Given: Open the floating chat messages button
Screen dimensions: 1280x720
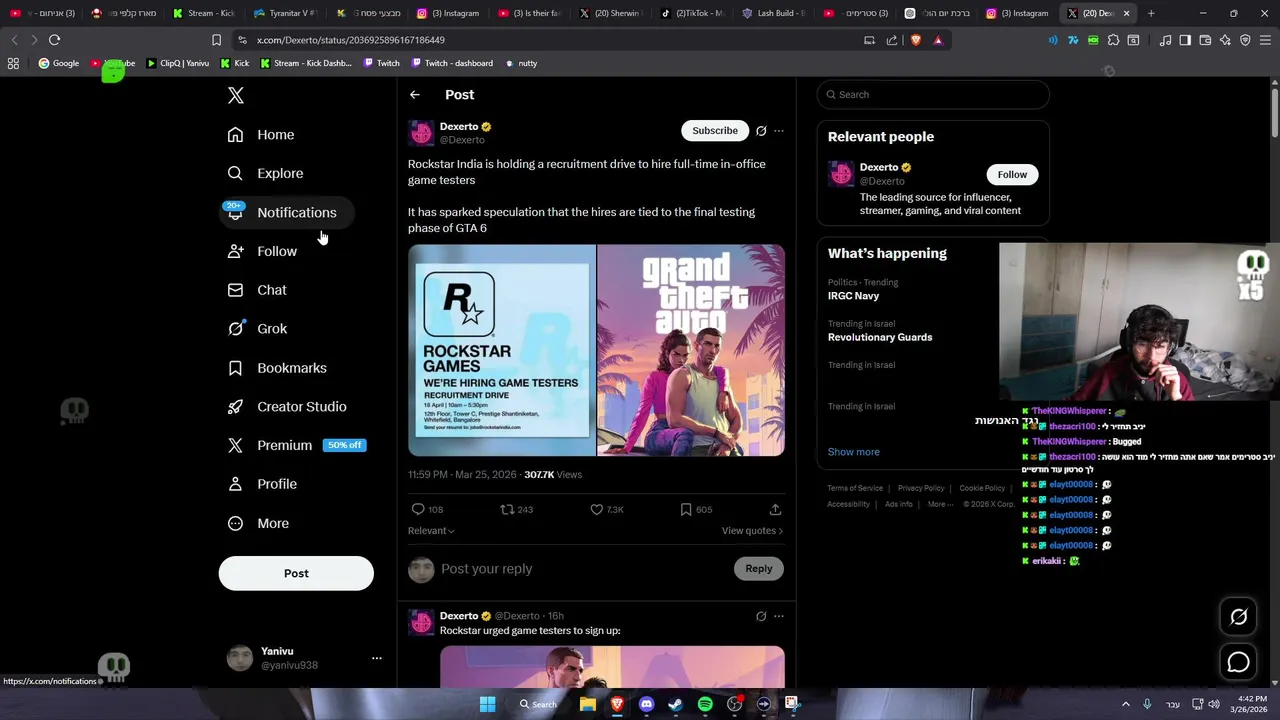Looking at the screenshot, I should [1238, 662].
